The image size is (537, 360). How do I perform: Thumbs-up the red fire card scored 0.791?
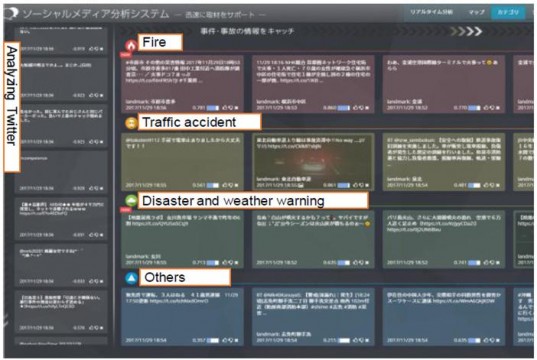pos(225,108)
